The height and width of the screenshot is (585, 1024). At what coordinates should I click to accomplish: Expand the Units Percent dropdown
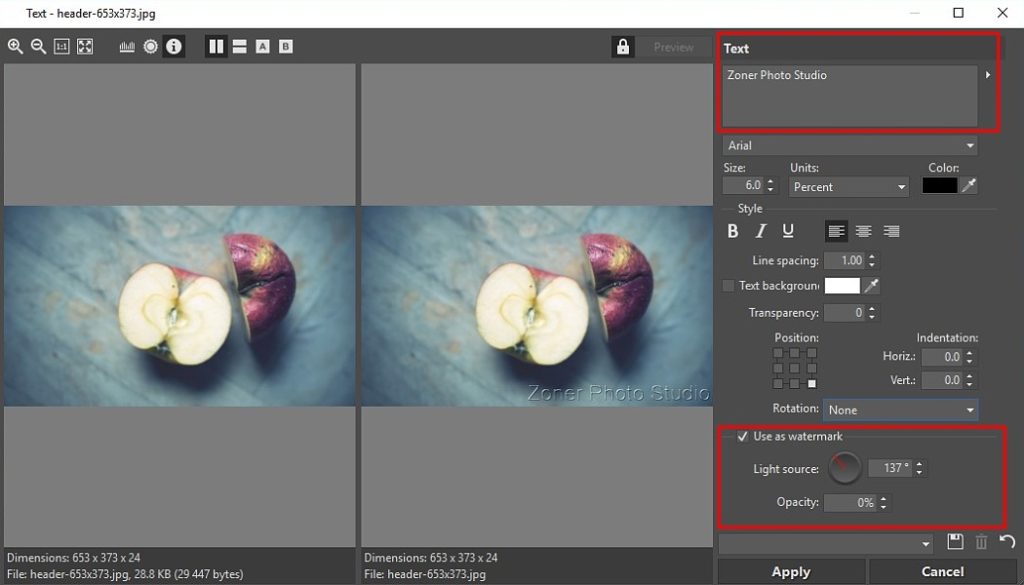click(x=848, y=187)
